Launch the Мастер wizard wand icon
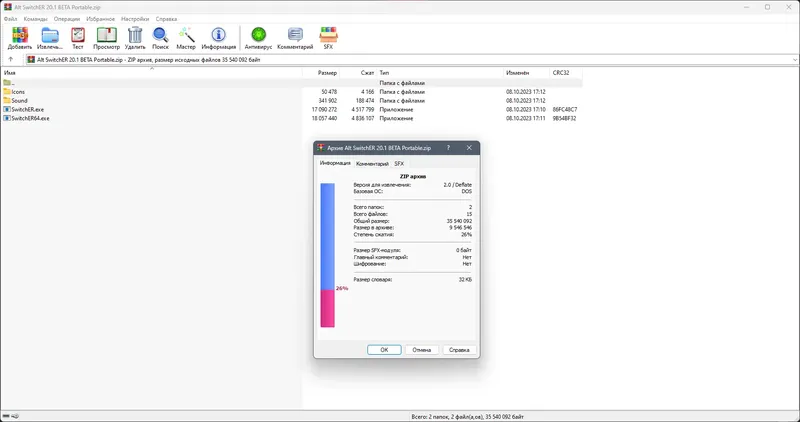The width and height of the screenshot is (800, 422). (186, 38)
